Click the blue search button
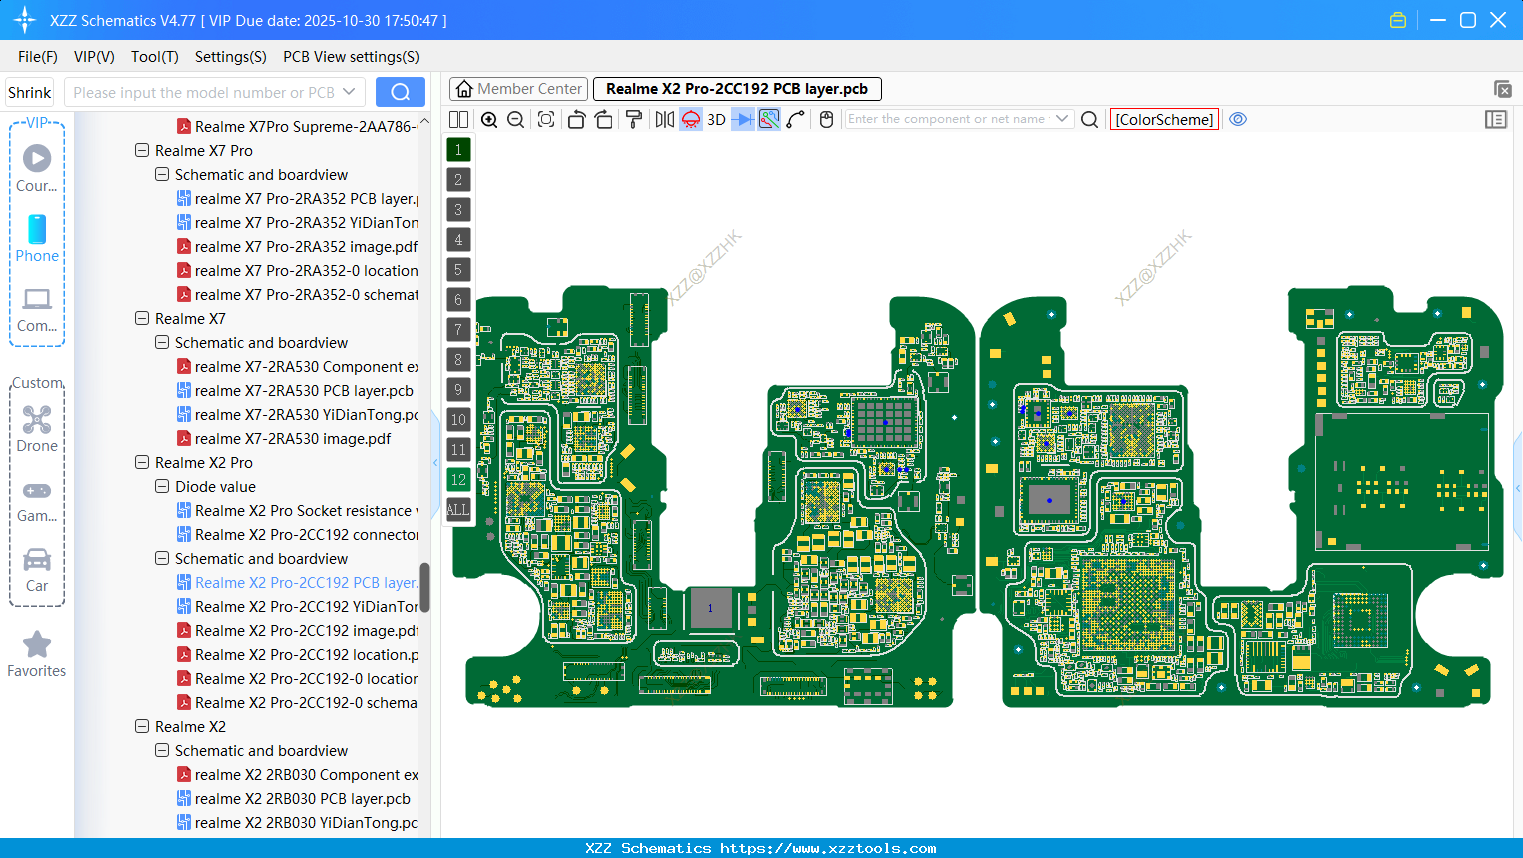This screenshot has width=1523, height=858. pos(400,92)
